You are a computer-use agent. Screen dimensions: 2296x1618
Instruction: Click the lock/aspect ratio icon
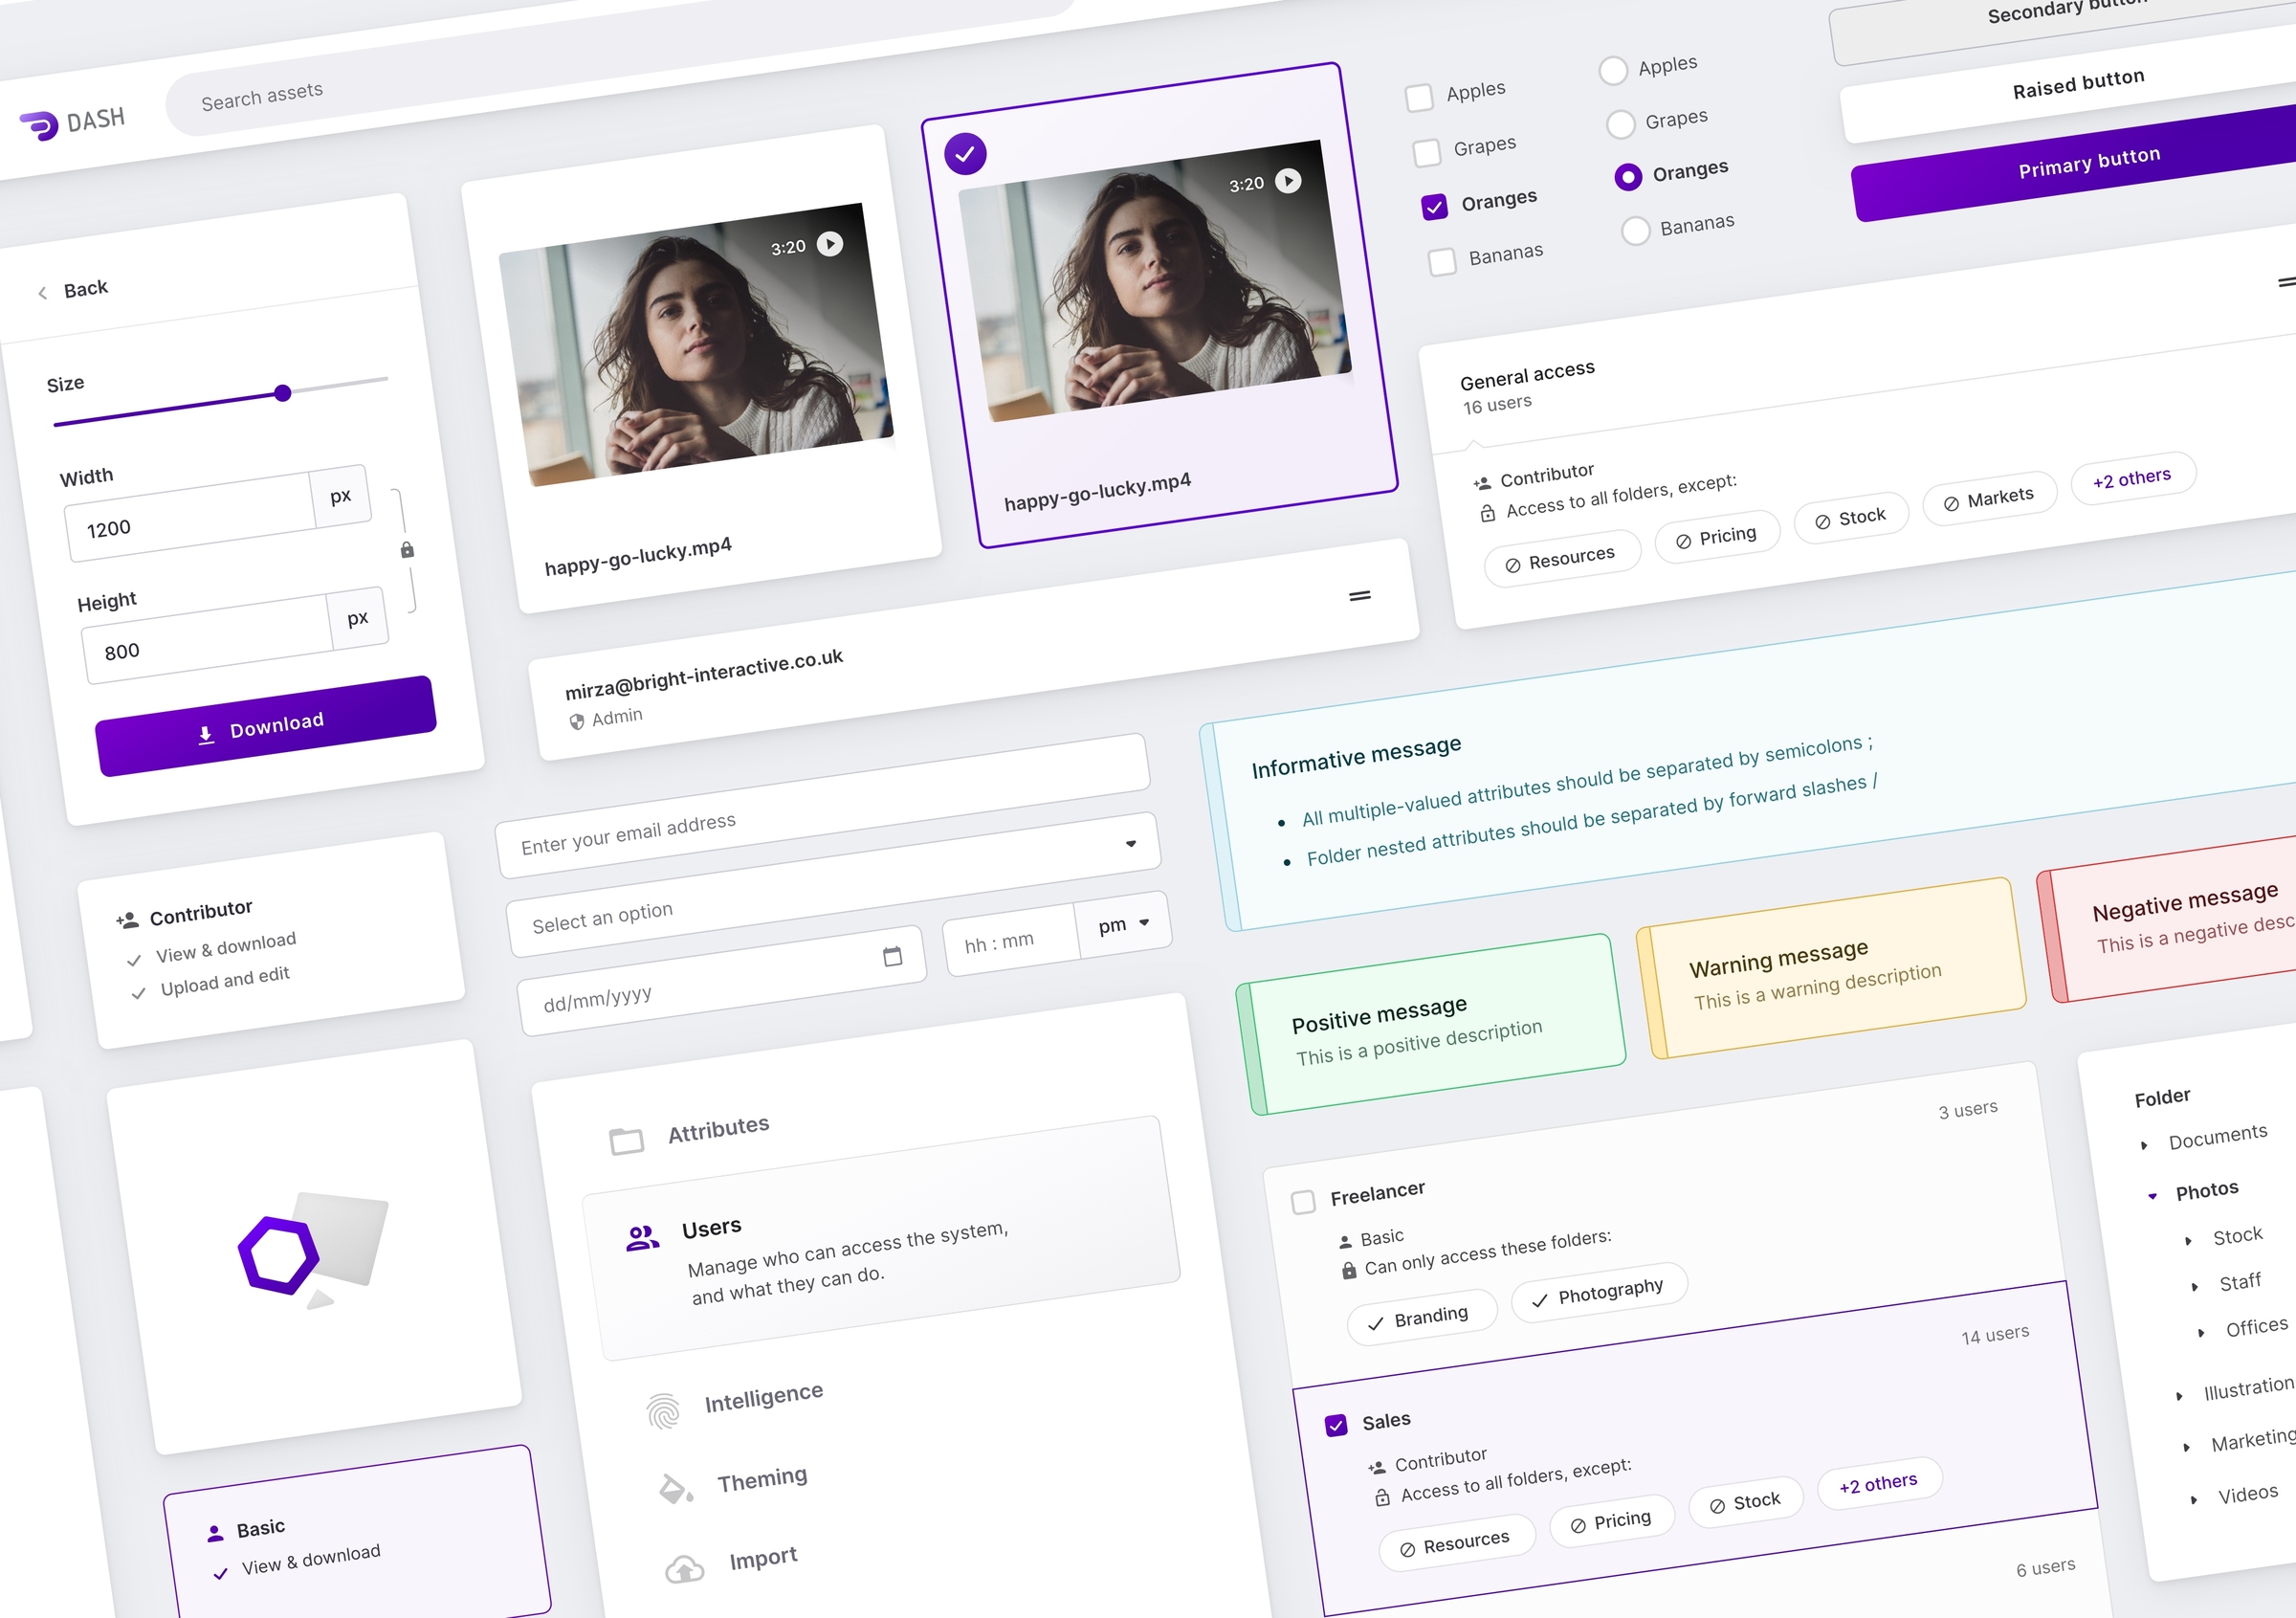(405, 550)
